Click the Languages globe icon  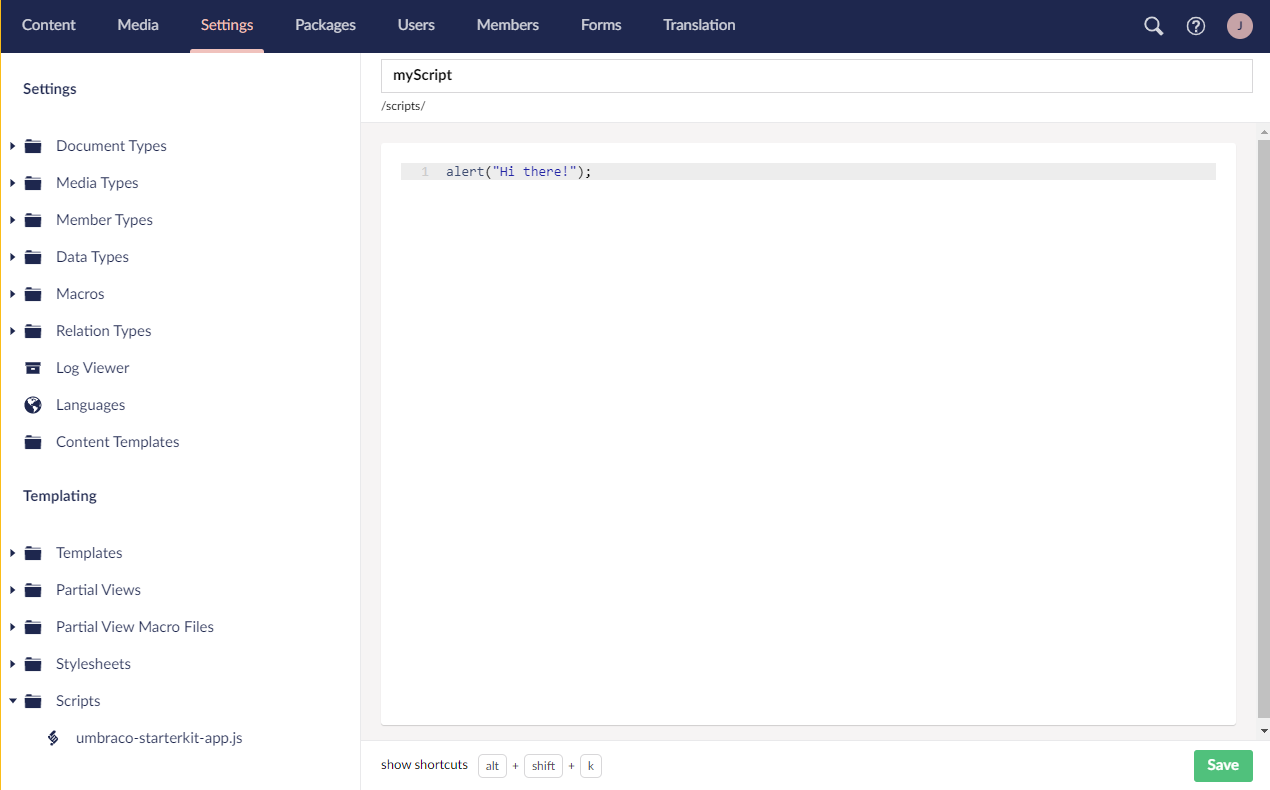[x=33, y=405]
